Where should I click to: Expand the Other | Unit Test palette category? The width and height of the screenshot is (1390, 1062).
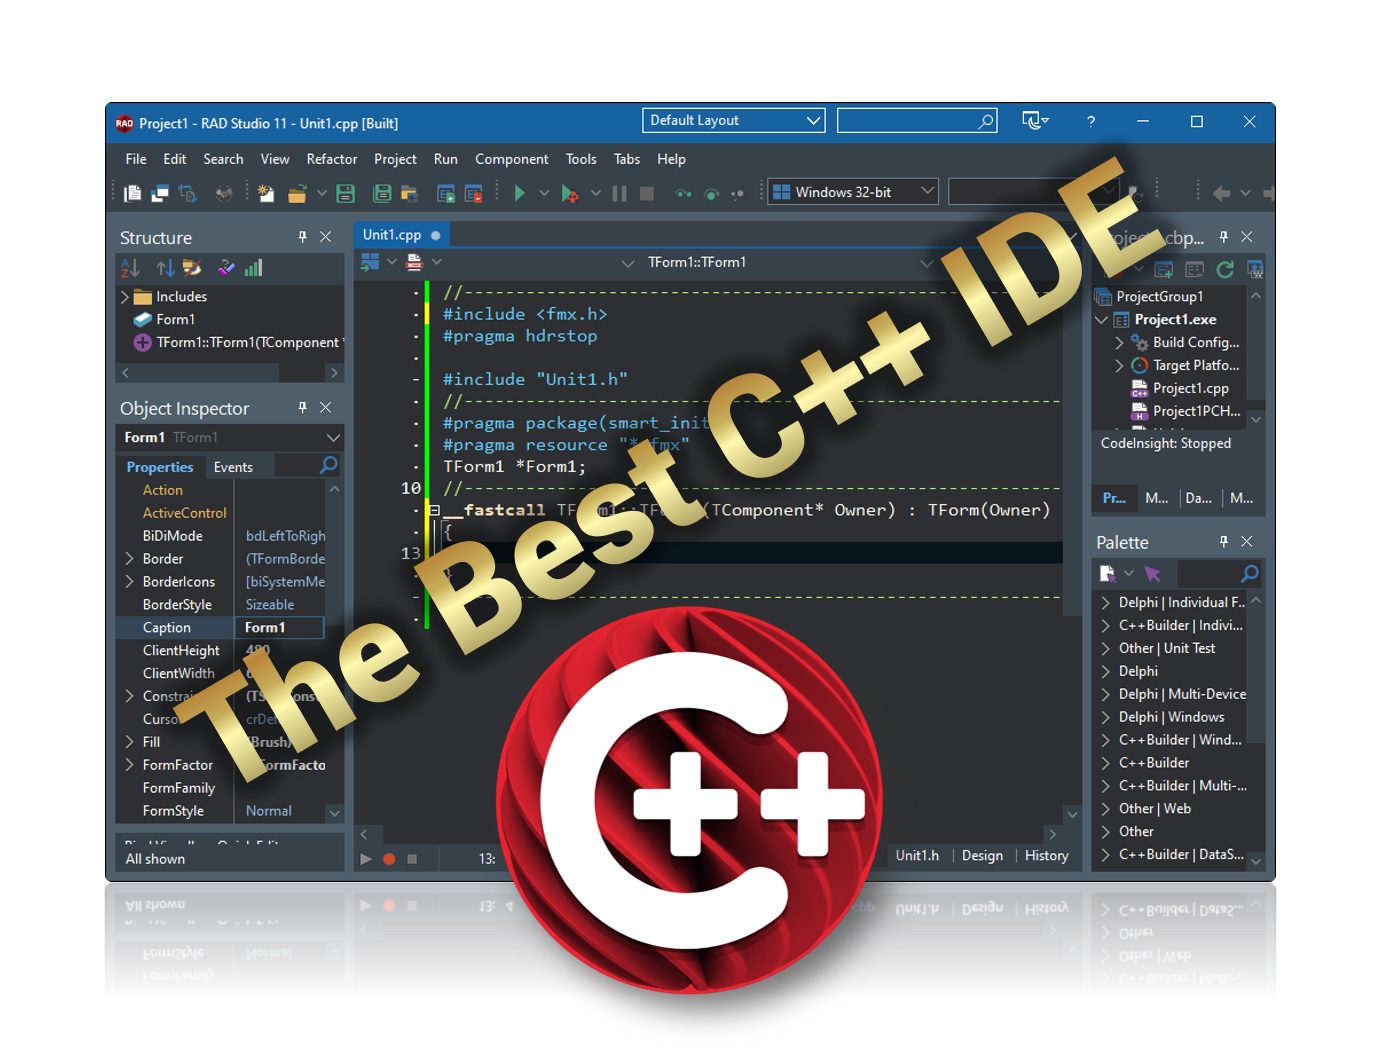pos(1105,649)
